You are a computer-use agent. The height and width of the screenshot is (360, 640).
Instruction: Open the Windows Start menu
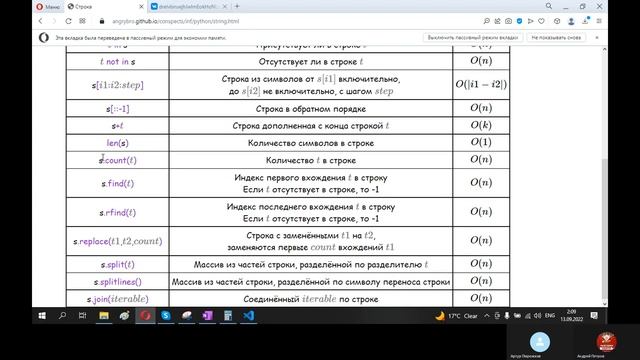click(42, 316)
